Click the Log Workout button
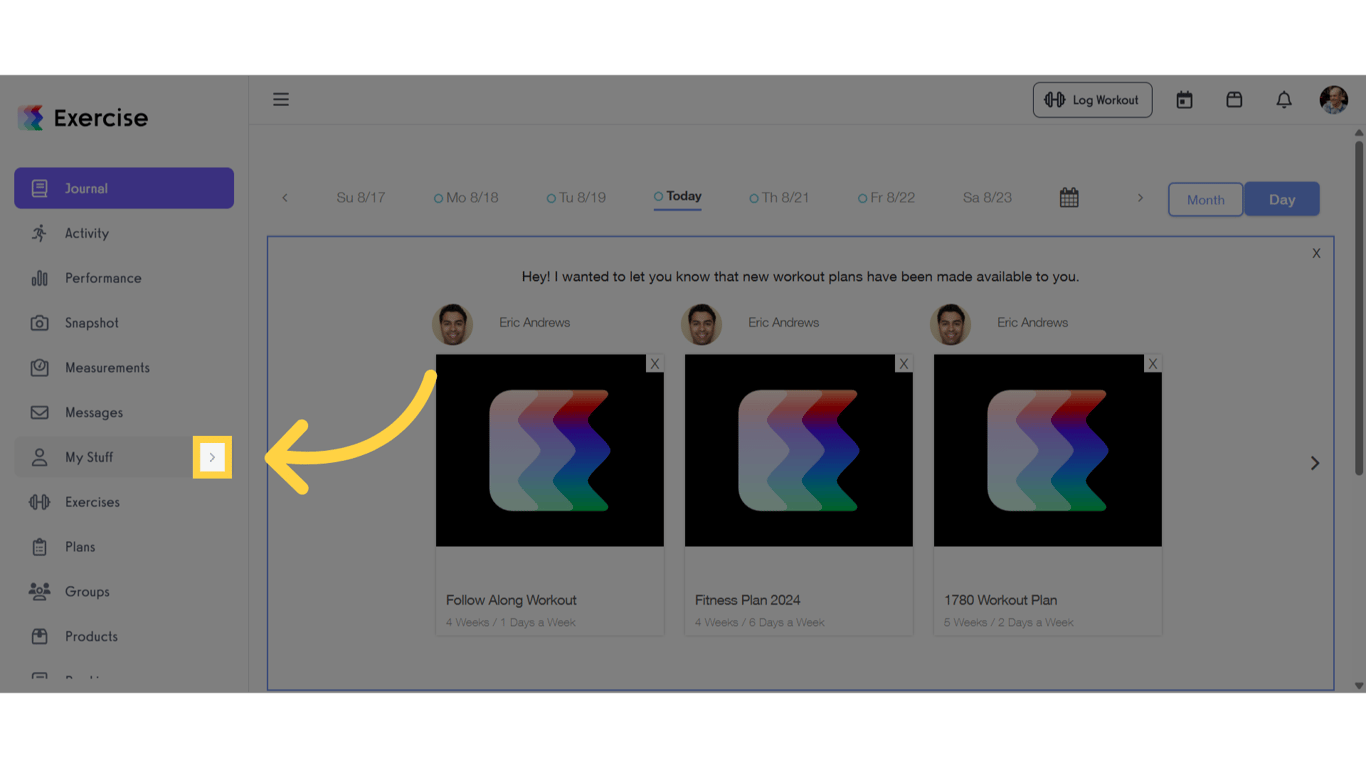1366x768 pixels. pos(1092,99)
